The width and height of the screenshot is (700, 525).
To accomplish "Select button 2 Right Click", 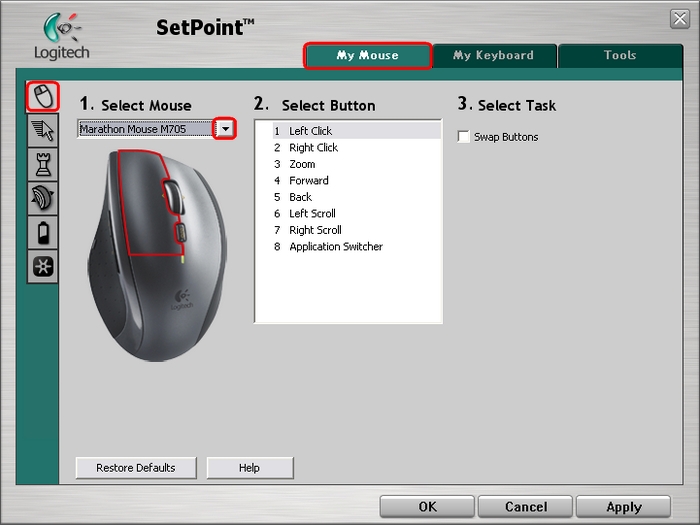I will pyautogui.click(x=357, y=147).
